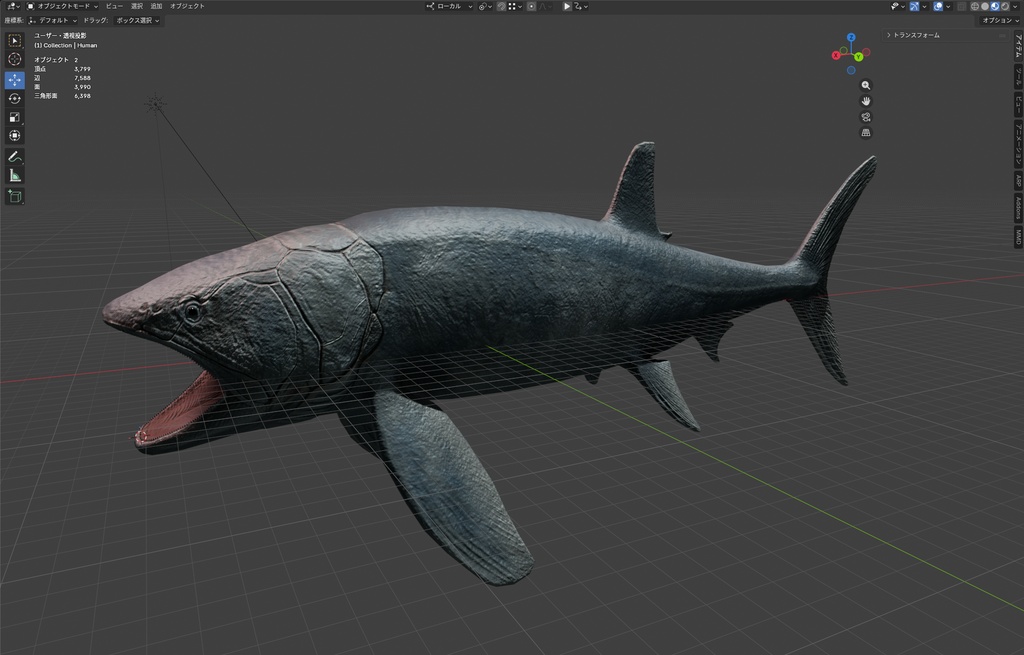Select the Move tool

14,80
